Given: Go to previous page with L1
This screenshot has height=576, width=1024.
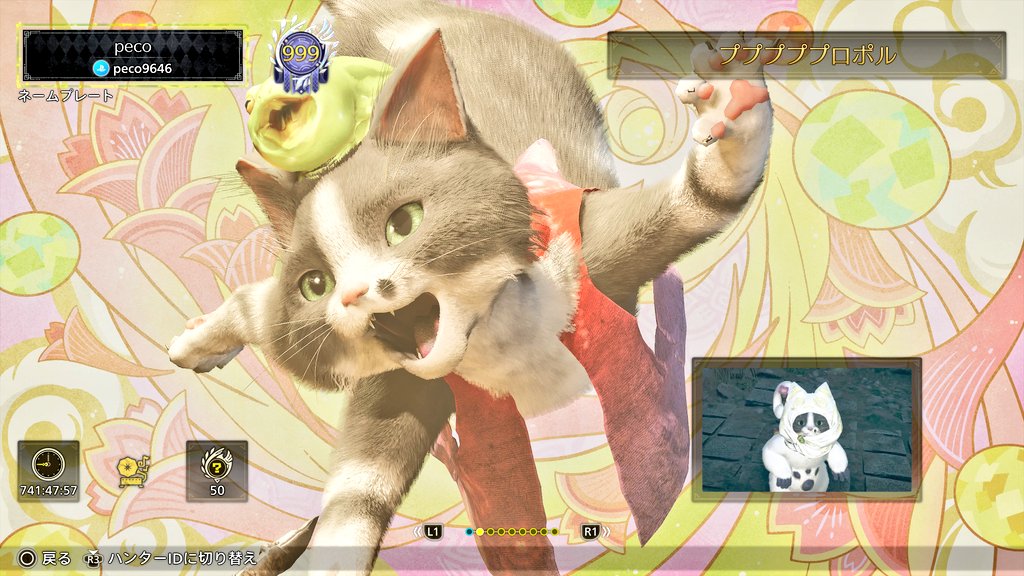Looking at the screenshot, I should click(x=432, y=532).
